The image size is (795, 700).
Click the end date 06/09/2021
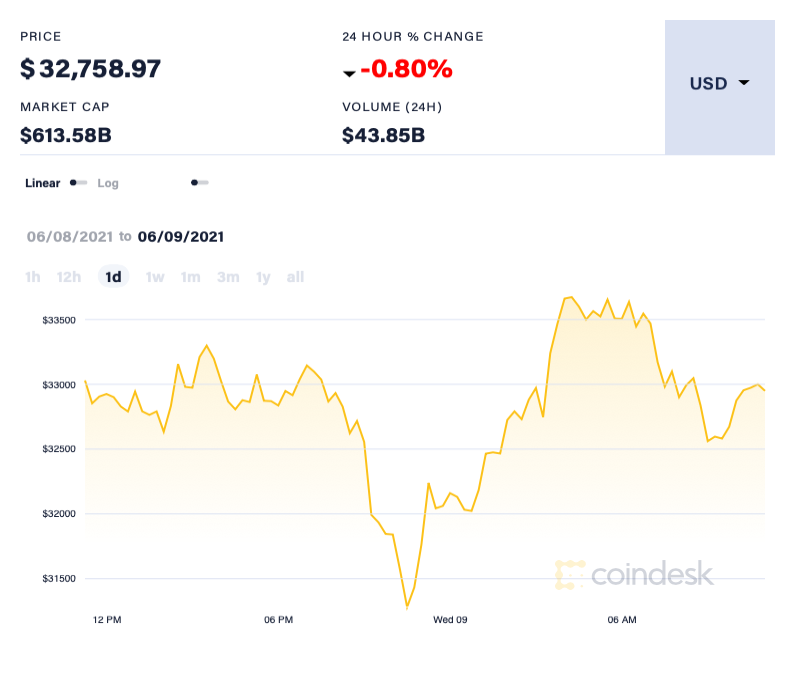point(181,237)
